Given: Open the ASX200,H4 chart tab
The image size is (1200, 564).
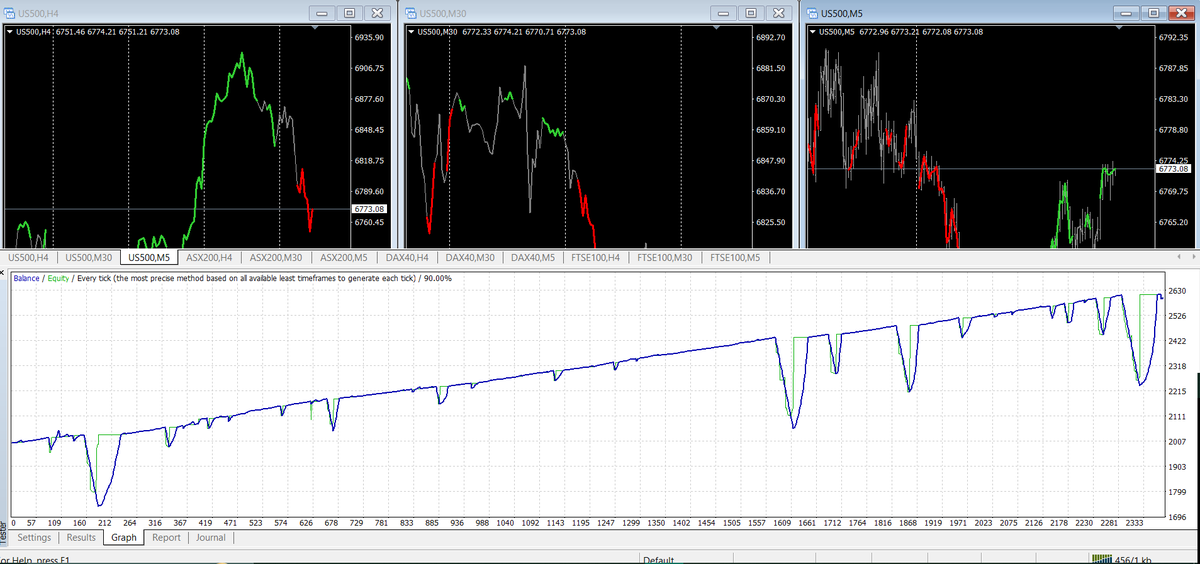Looking at the screenshot, I should [211, 258].
